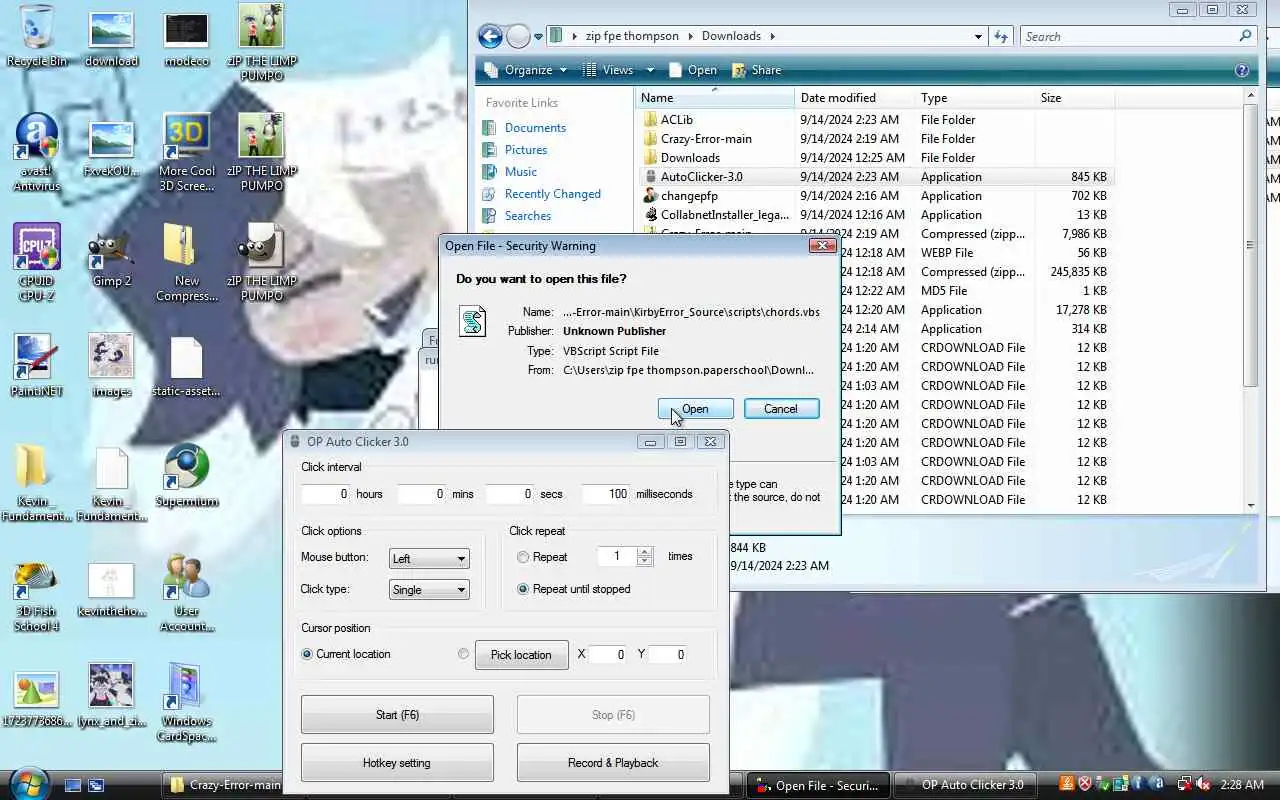Select the AutoClicker-3.0 application row
The width and height of the screenshot is (1280, 800).
(875, 177)
